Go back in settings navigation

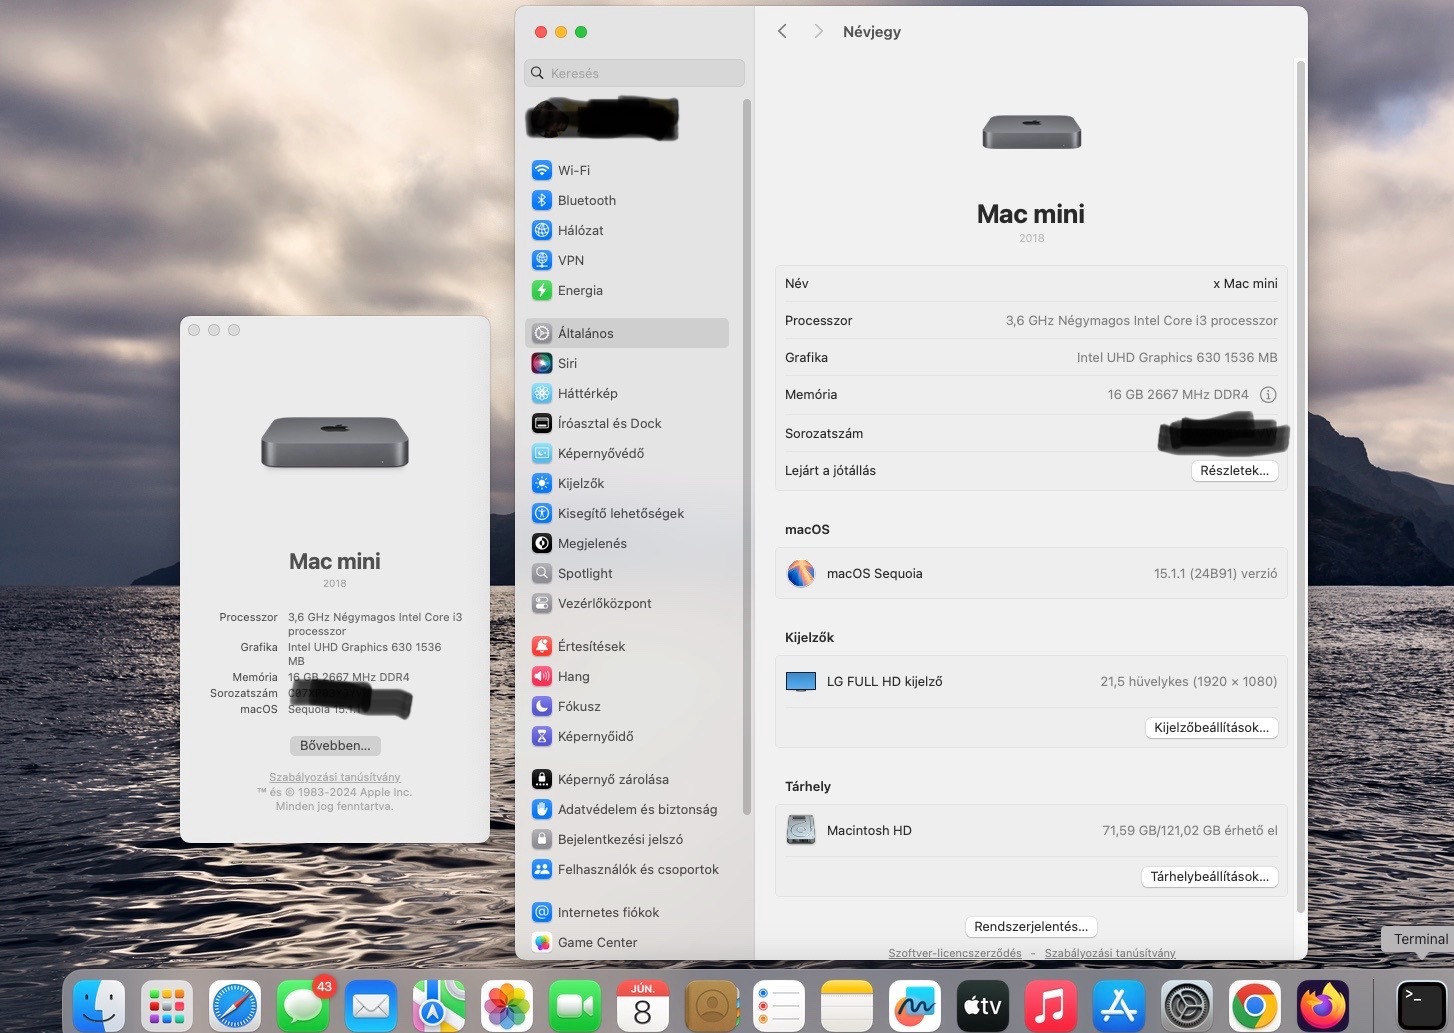tap(782, 31)
